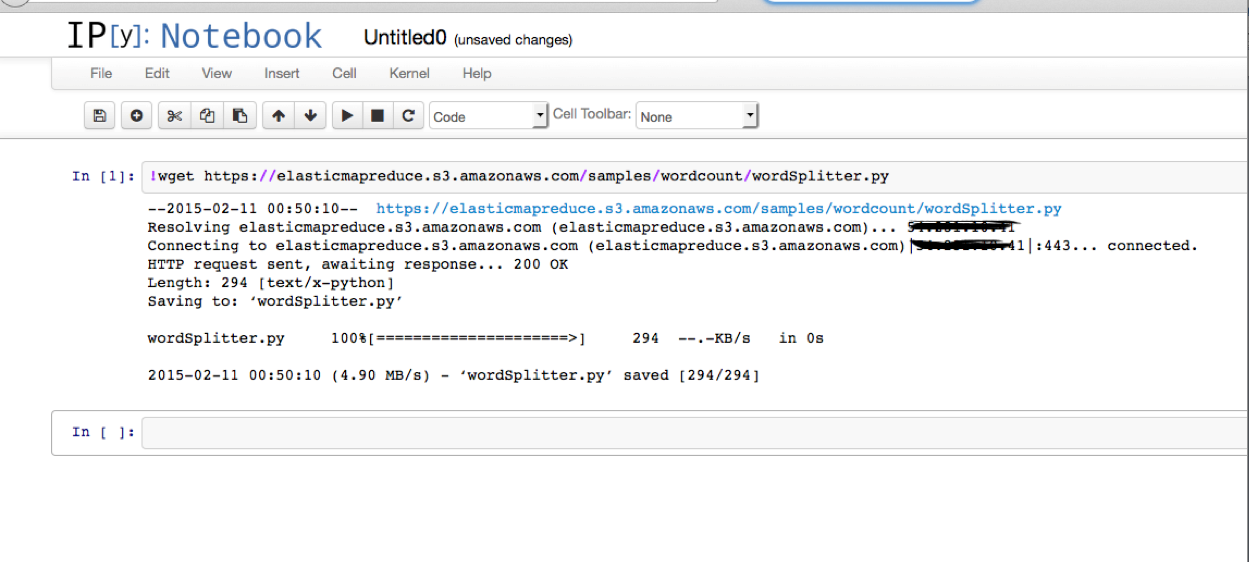Open the Insert menu

pyautogui.click(x=282, y=73)
